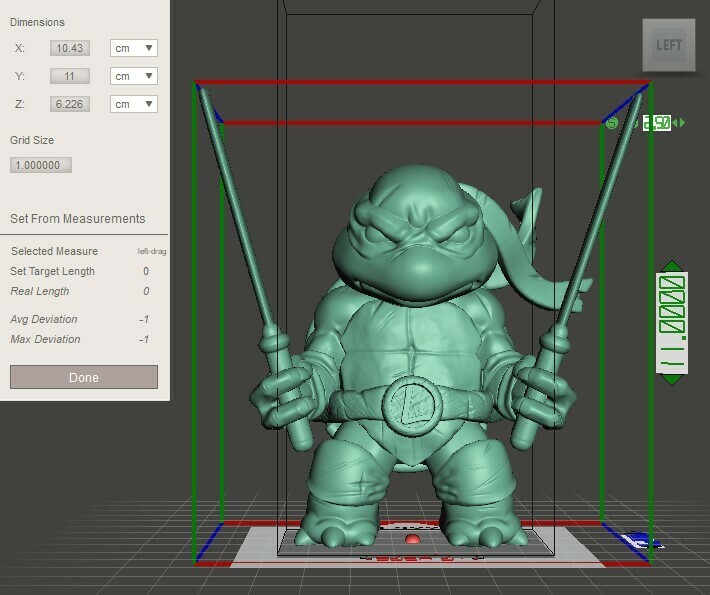This screenshot has width=710, height=595.
Task: Click the X dimension value field
Action: pos(70,48)
